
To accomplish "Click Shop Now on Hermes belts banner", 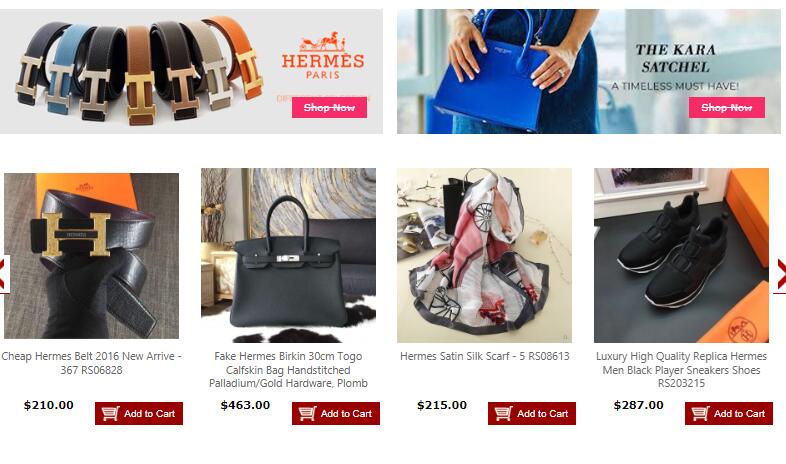I will click(x=329, y=108).
